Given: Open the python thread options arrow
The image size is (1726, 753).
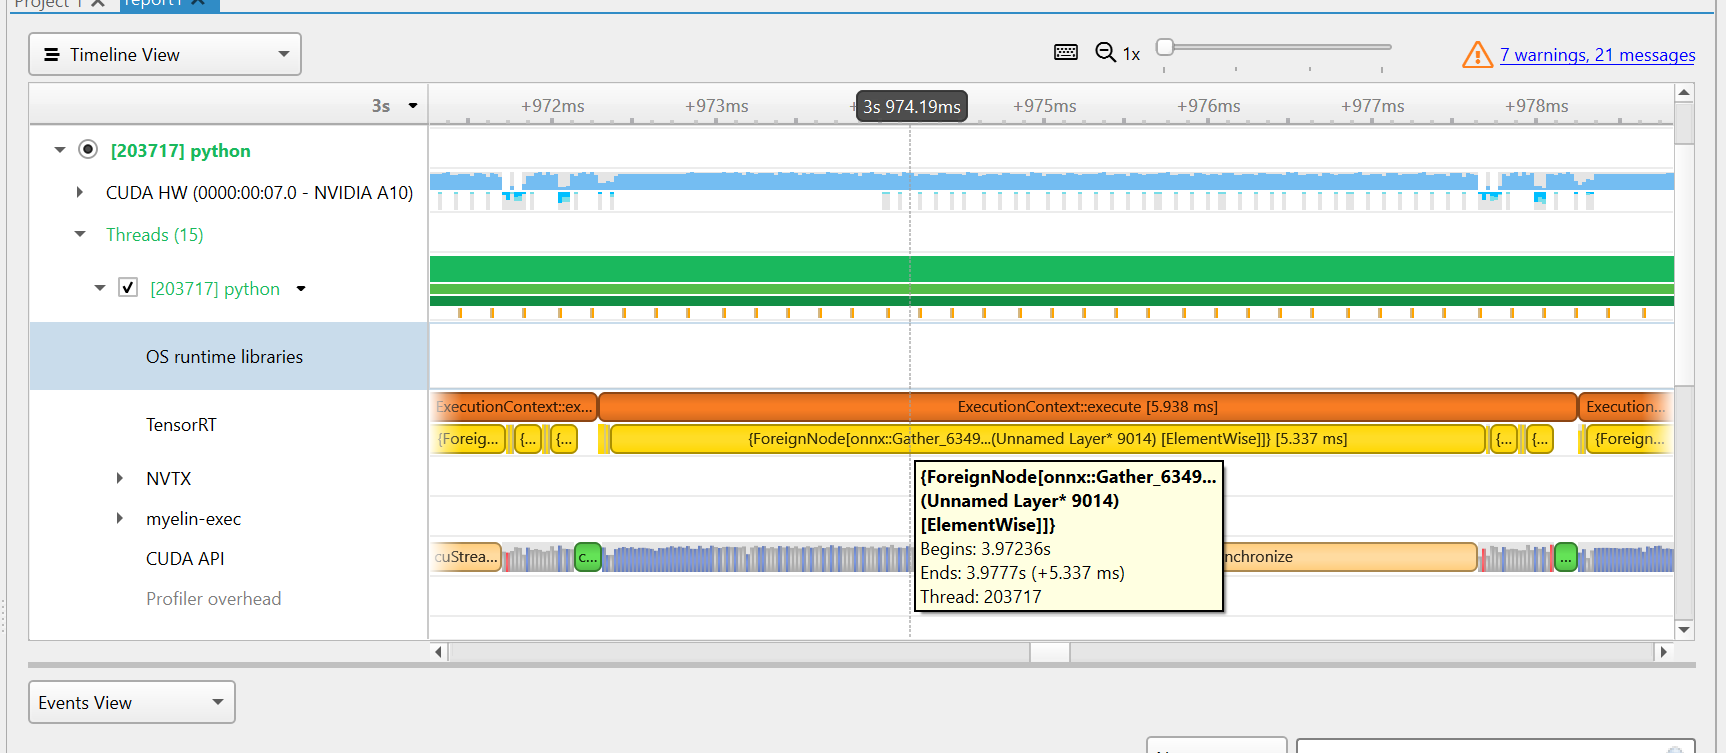Looking at the screenshot, I should 301,289.
